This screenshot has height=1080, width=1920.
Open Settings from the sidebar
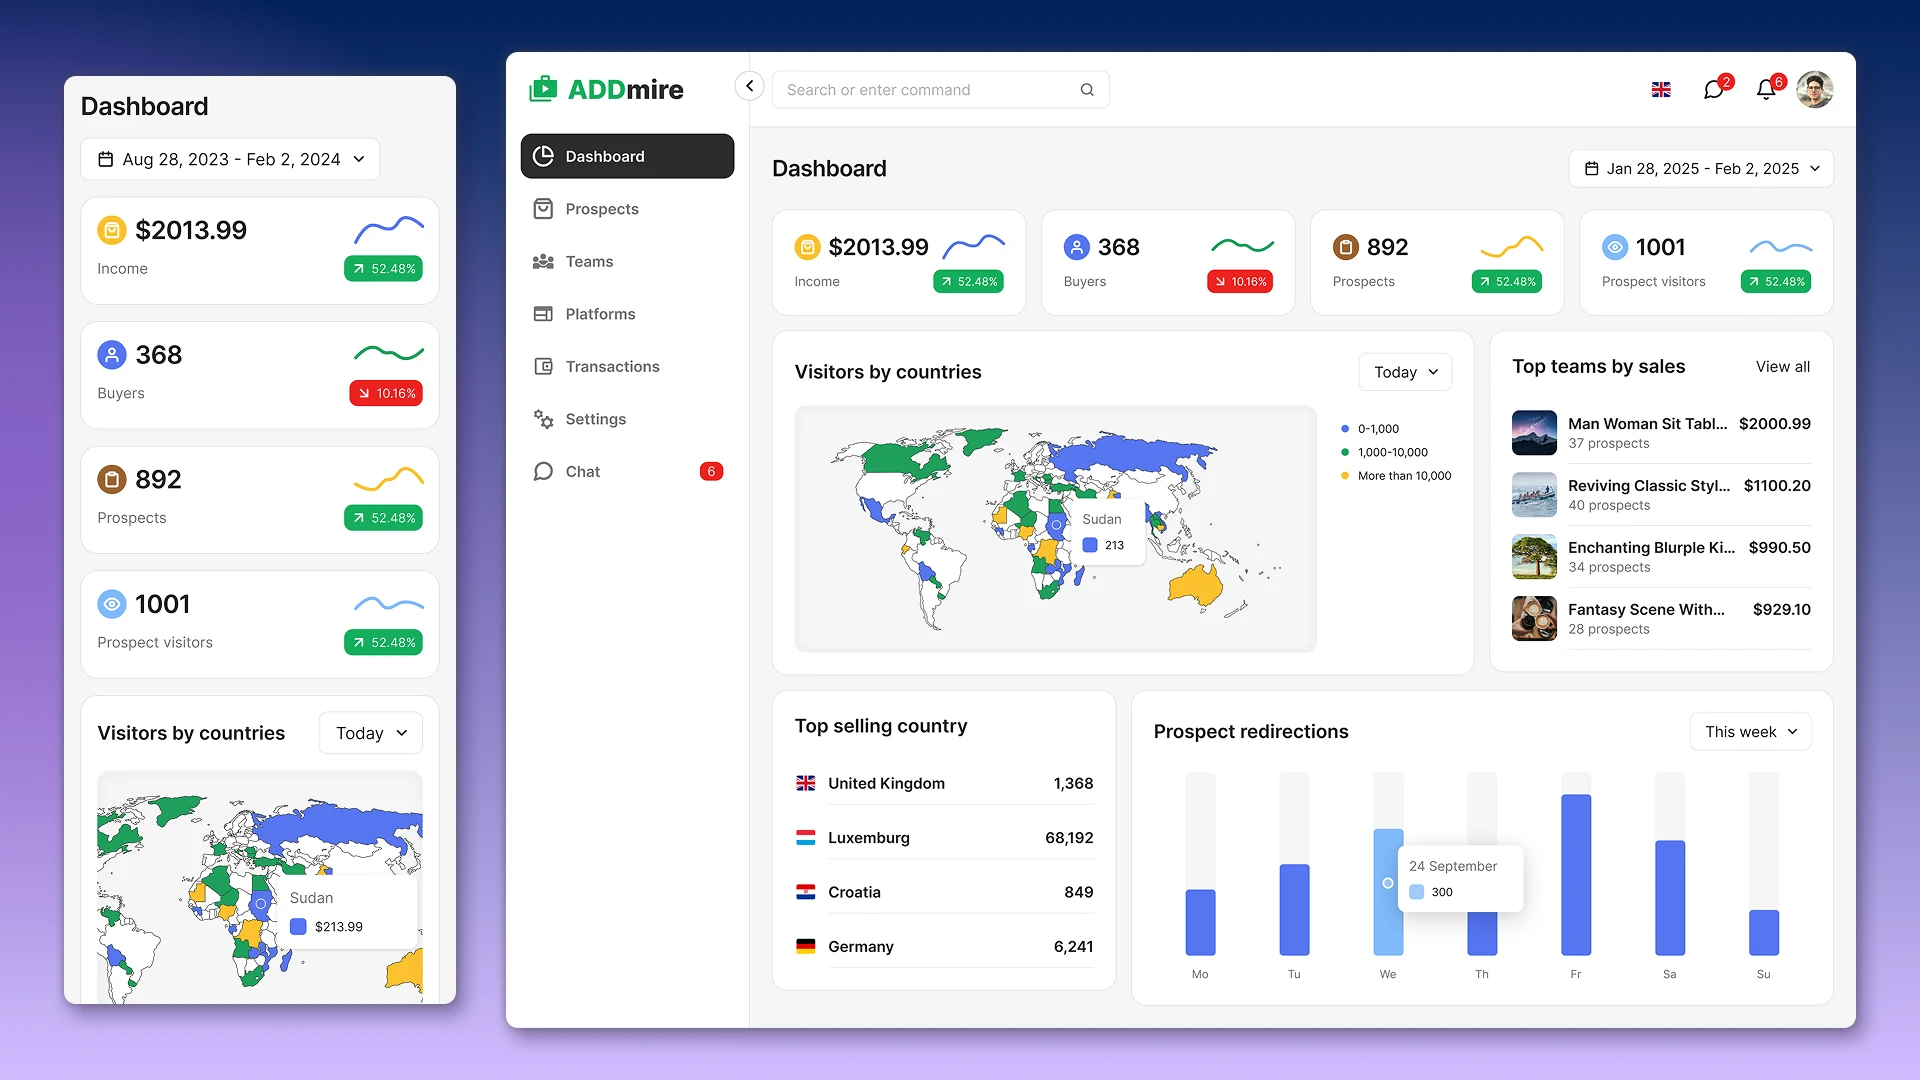point(596,419)
